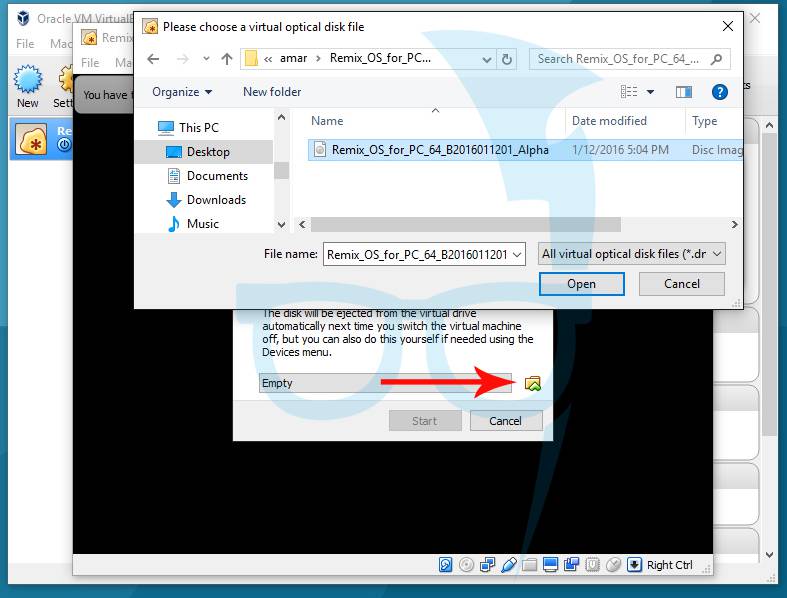Click New folder in the dialog toolbar

click(272, 92)
